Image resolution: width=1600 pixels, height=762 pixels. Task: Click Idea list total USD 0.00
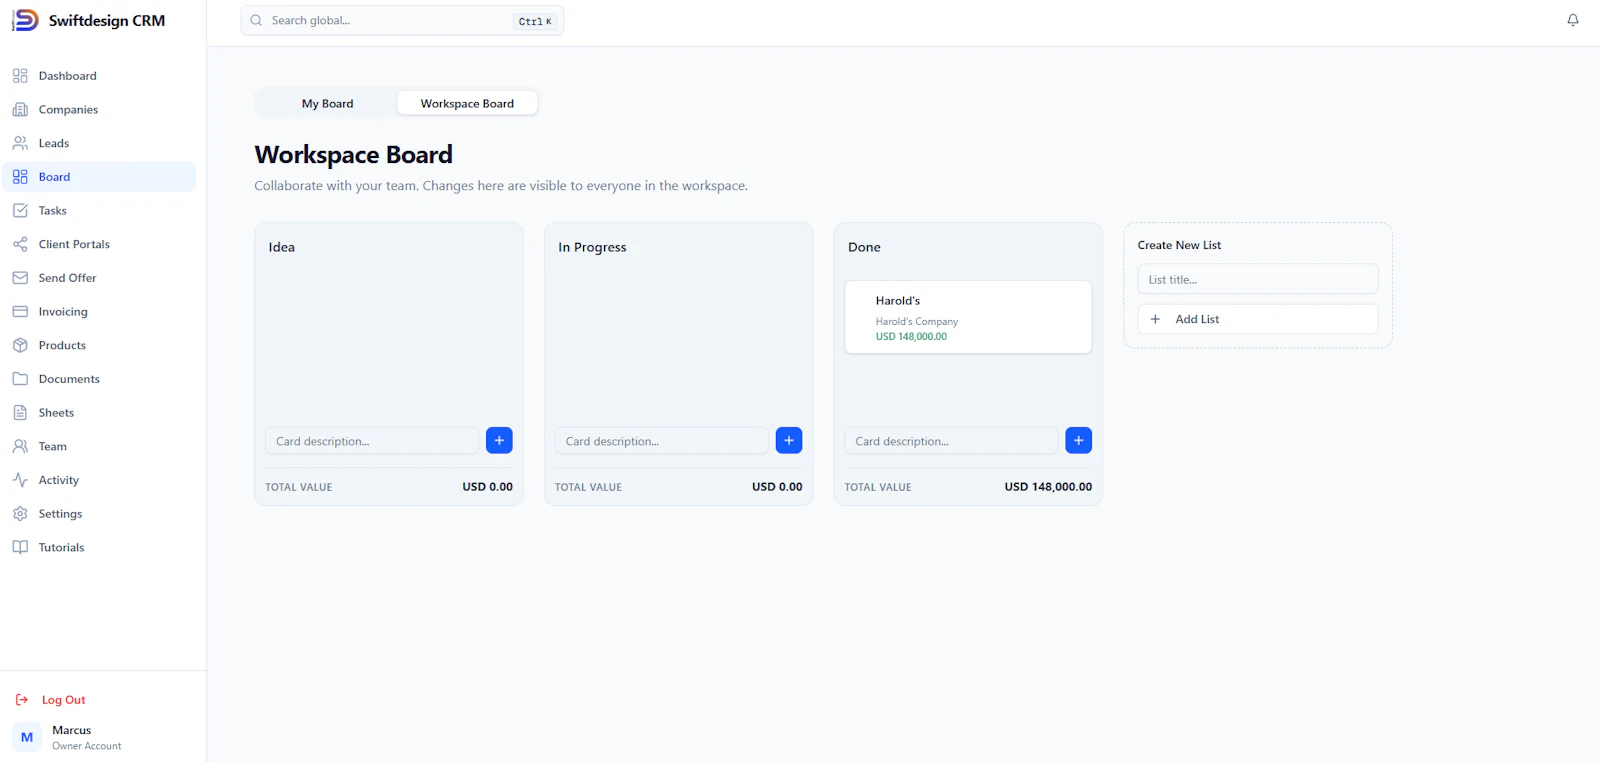pos(487,487)
